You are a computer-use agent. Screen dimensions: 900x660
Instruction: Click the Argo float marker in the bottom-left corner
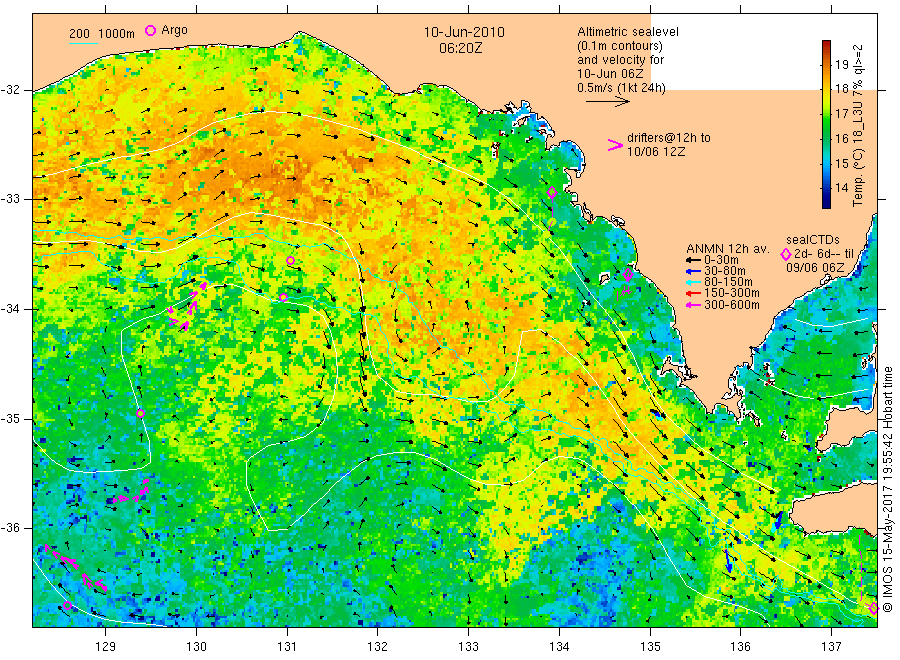tap(68, 605)
